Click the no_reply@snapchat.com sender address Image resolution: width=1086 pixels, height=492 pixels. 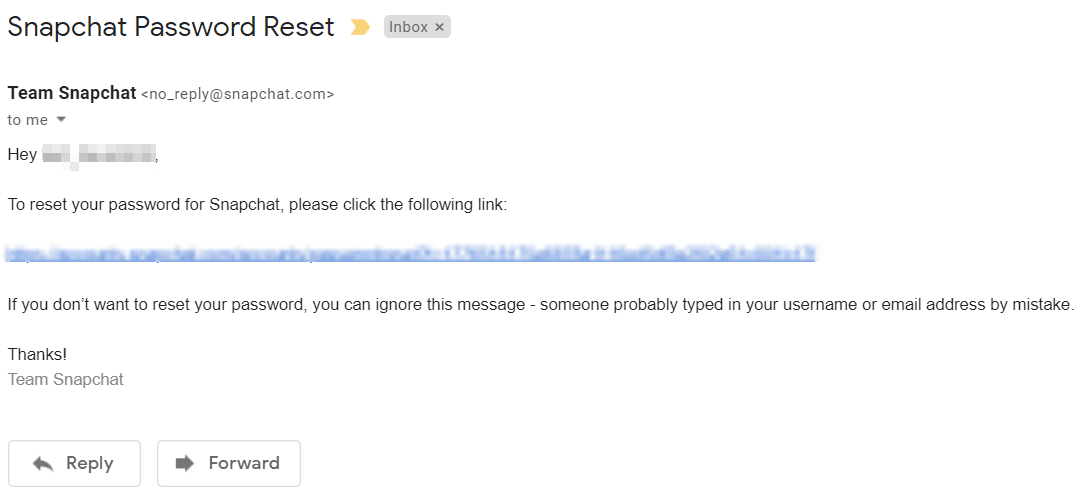238,94
